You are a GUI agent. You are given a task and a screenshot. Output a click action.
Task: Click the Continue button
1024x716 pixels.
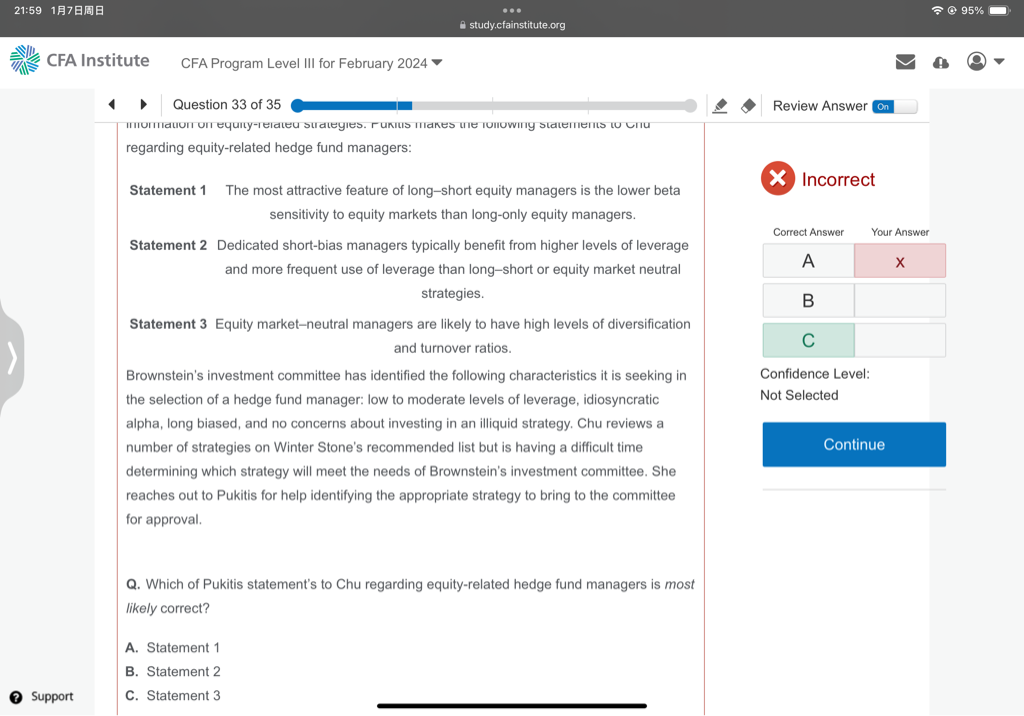[854, 444]
